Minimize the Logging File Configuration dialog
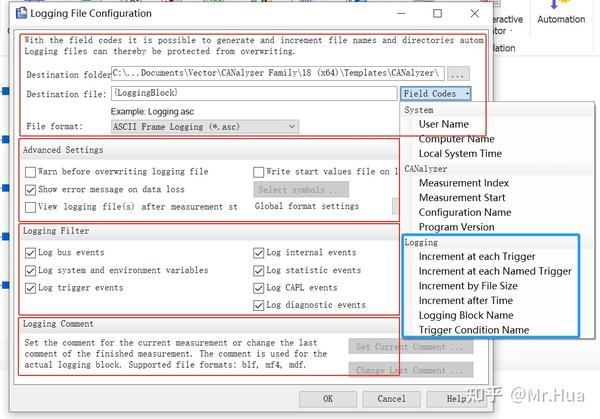 (401, 13)
